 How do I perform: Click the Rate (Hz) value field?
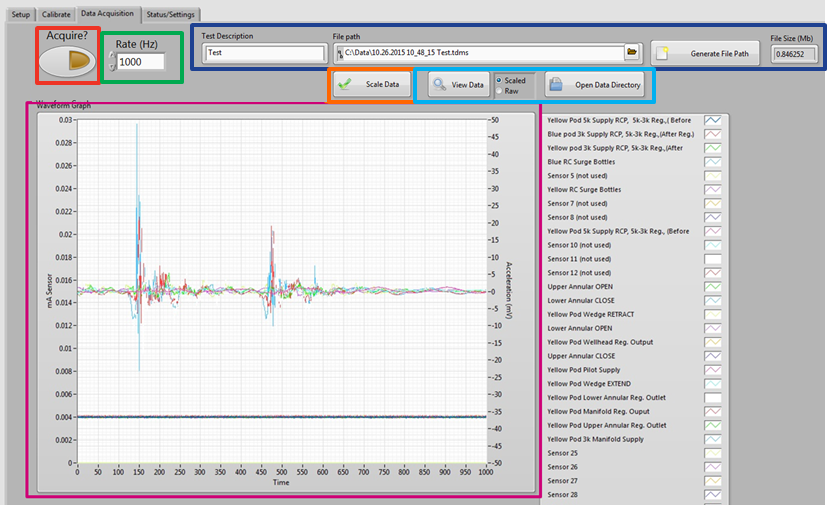pos(140,62)
